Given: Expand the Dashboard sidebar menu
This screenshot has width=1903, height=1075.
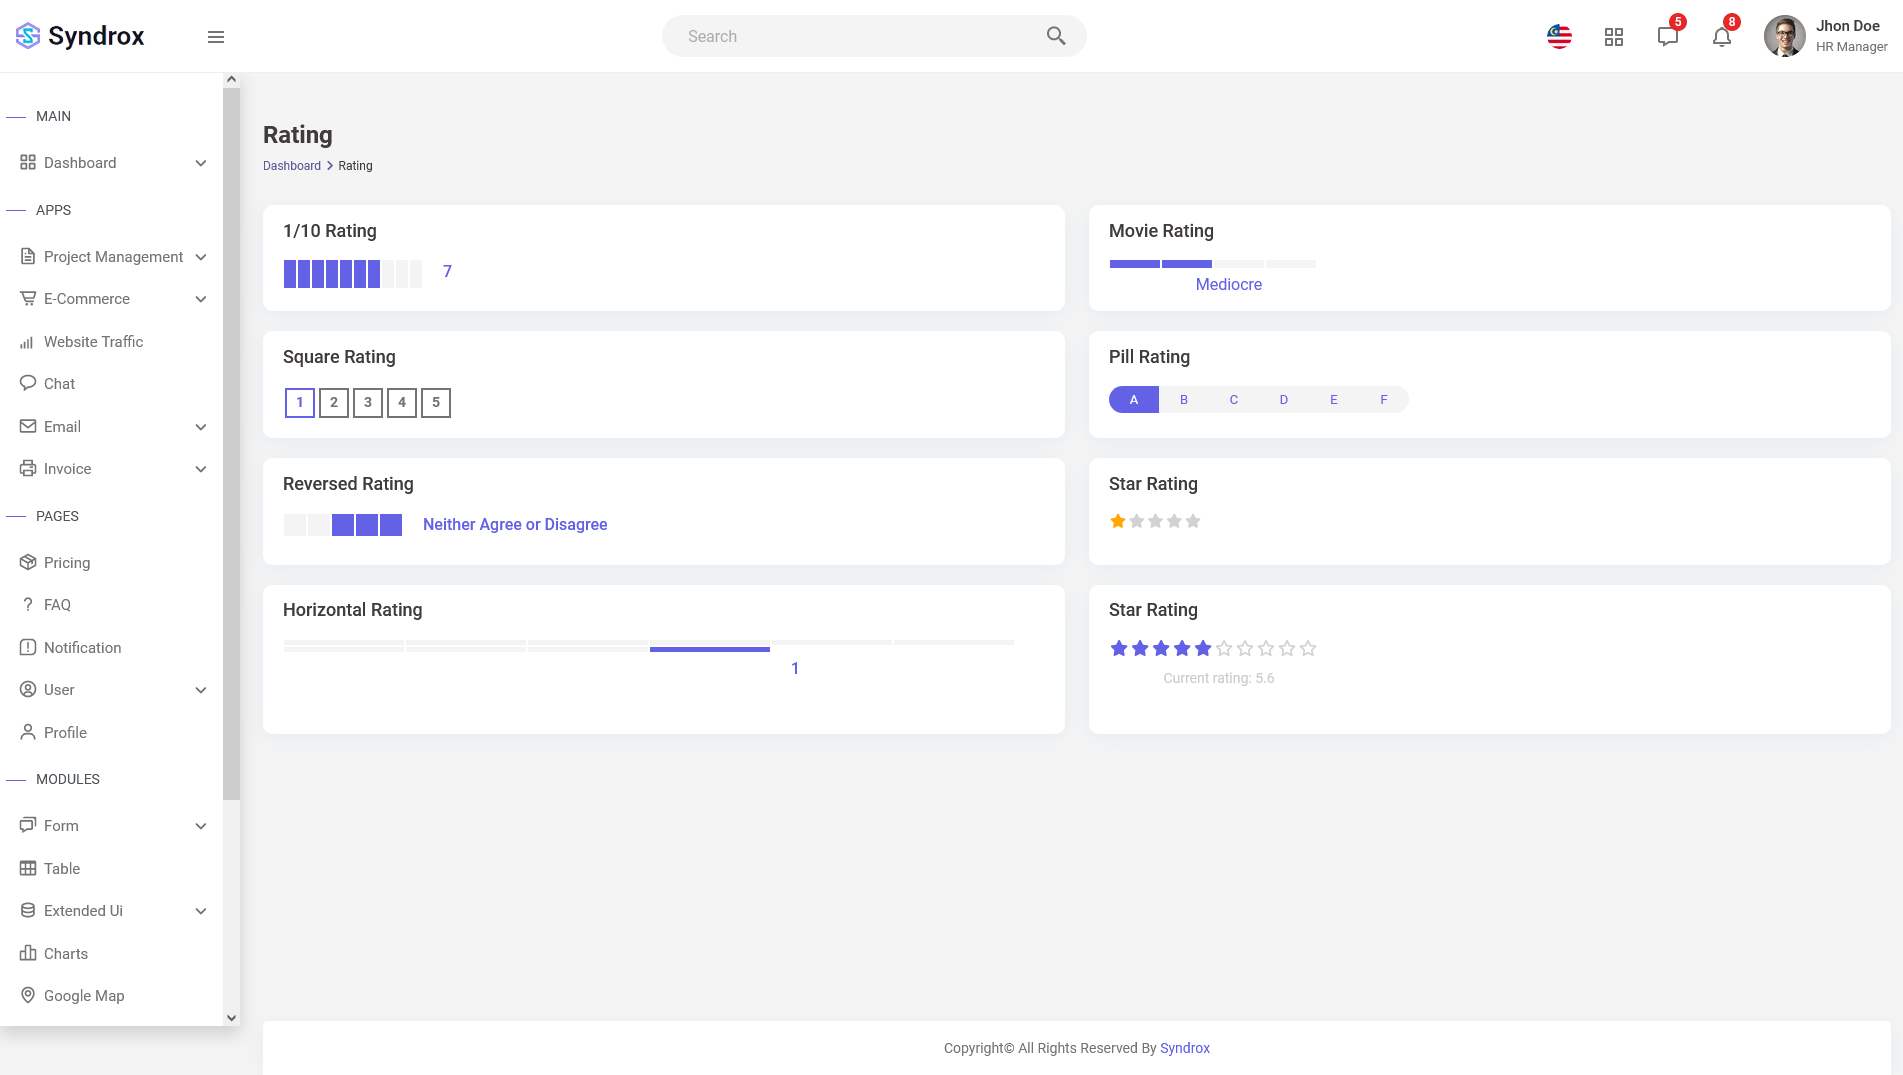Looking at the screenshot, I should click(201, 163).
